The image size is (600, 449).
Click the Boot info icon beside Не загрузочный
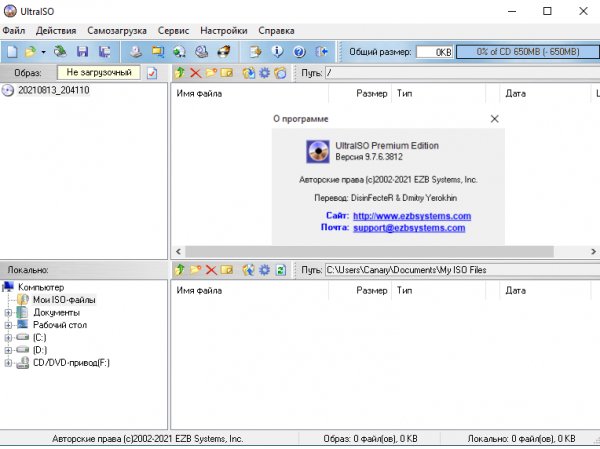[152, 73]
